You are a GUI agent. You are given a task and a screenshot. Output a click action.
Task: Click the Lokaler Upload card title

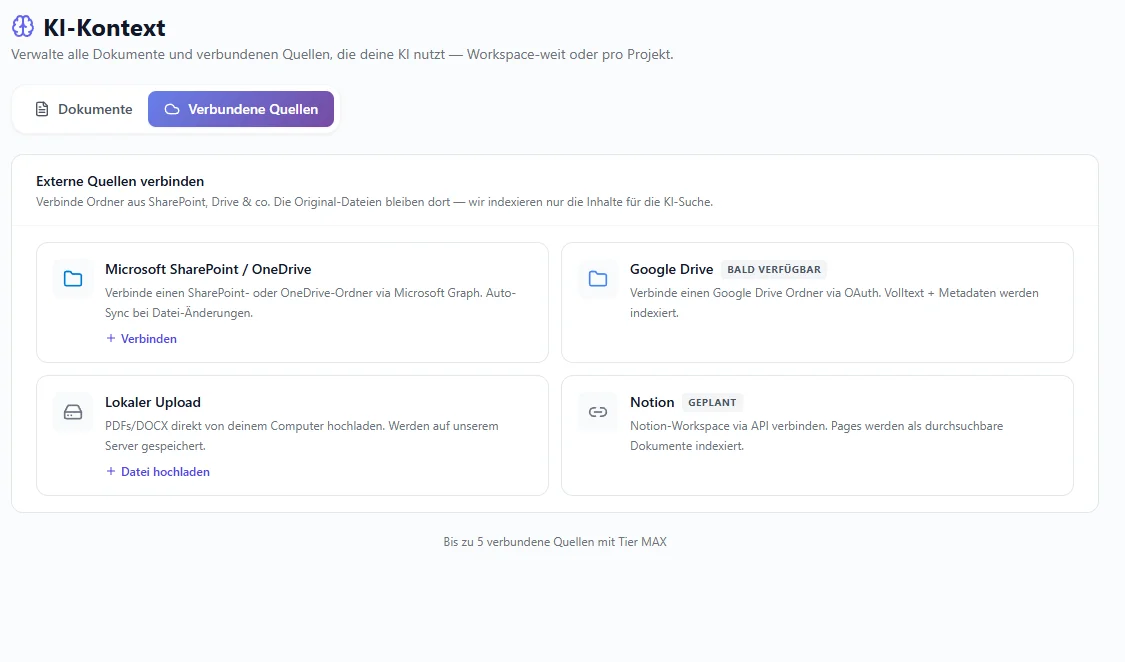coord(153,402)
